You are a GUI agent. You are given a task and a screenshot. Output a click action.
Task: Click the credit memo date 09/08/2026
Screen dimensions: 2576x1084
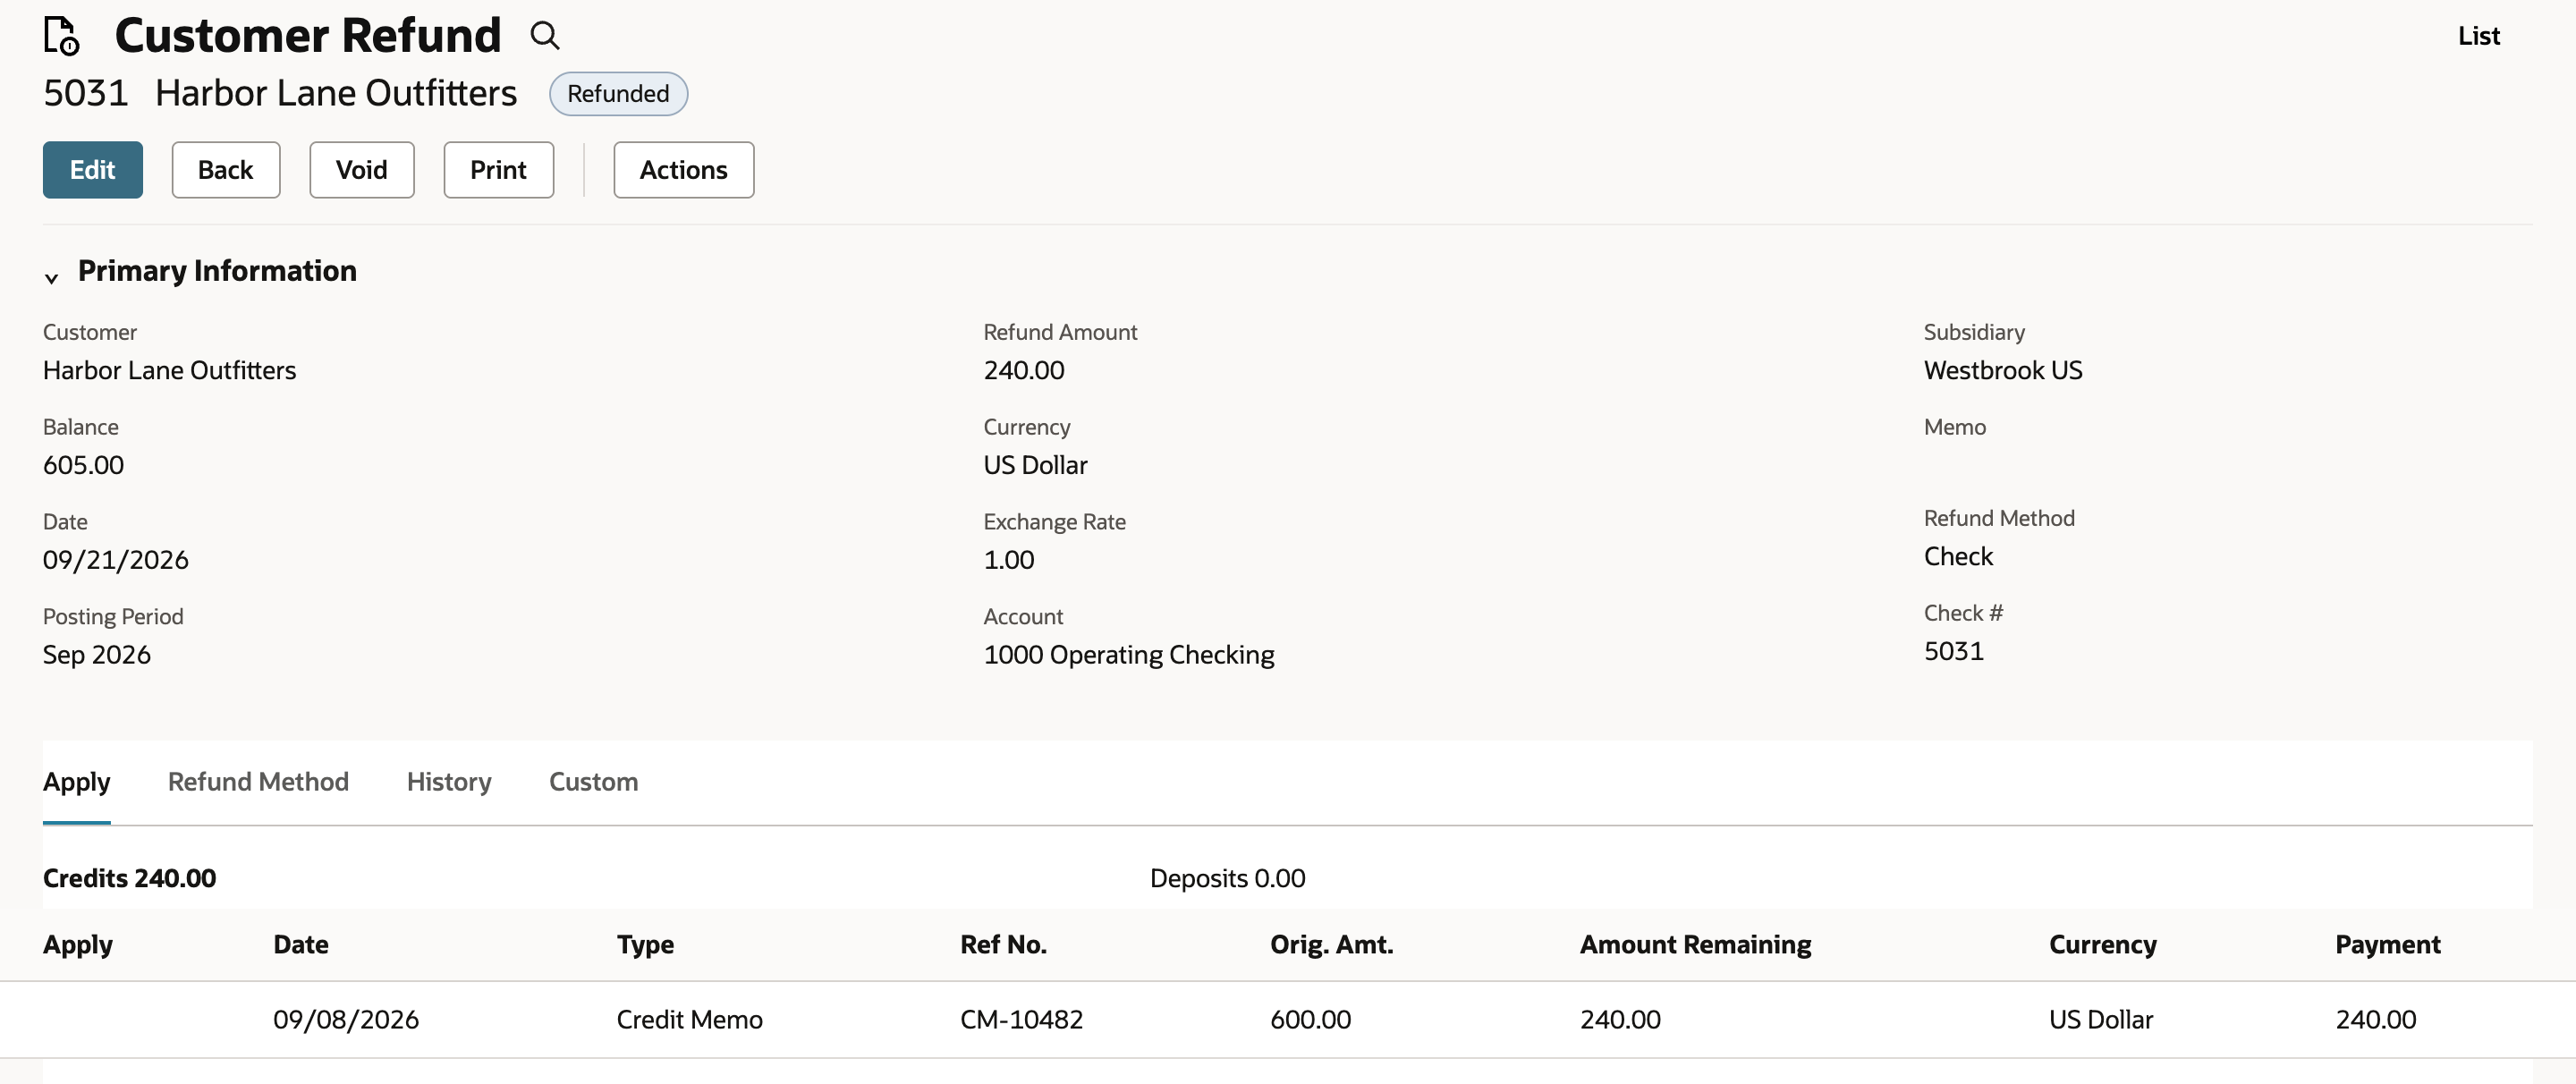[346, 1019]
